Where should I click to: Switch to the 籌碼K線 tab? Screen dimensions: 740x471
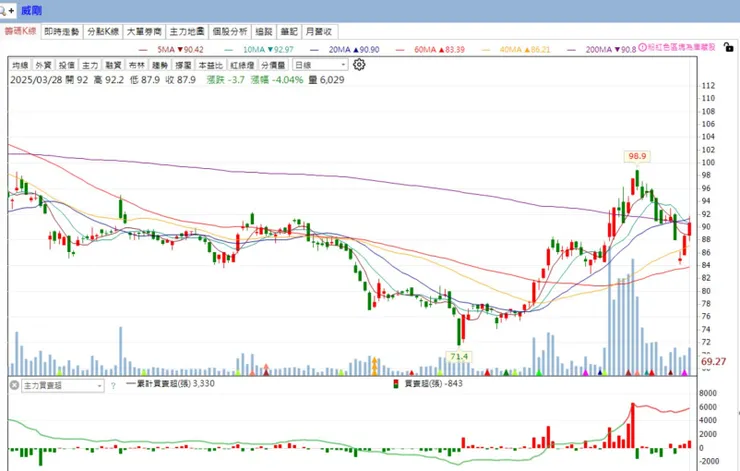(x=20, y=31)
